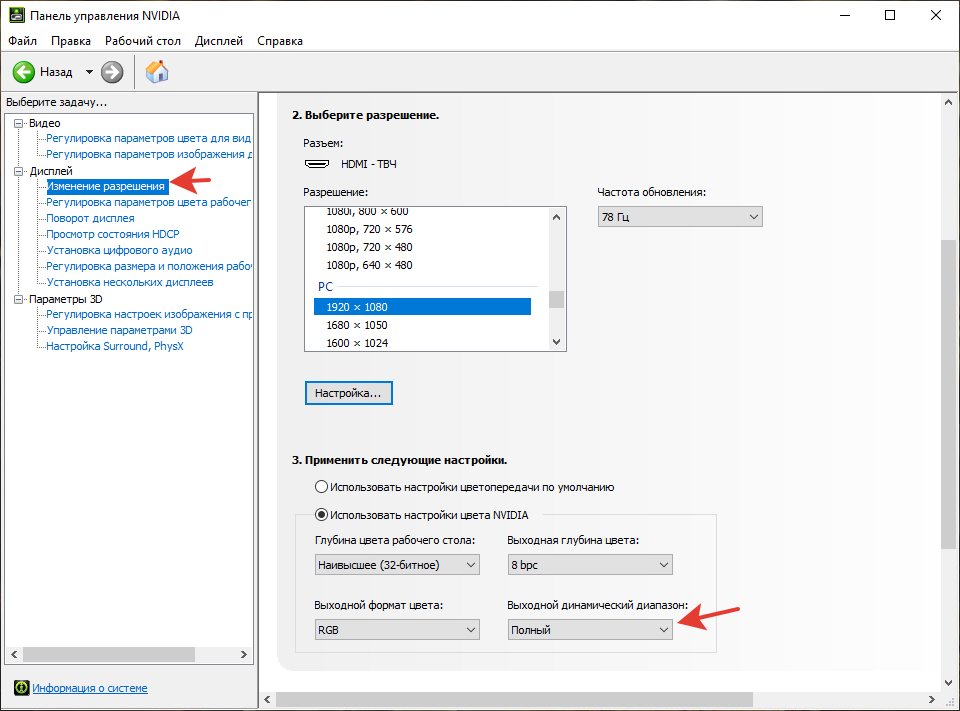Collapse the Дисплей tree node

(x=18, y=171)
